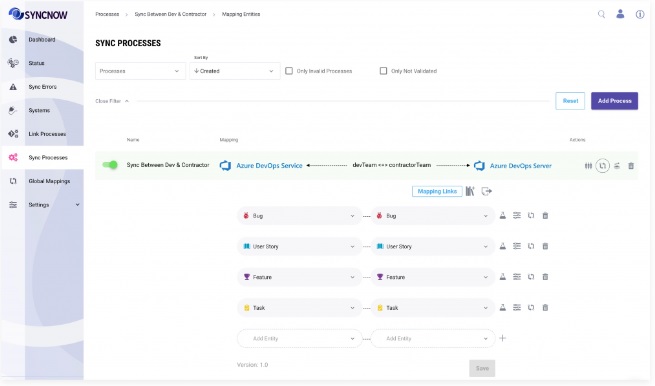This screenshot has width=655, height=386.
Task: Click the Add Process button
Action: [x=614, y=101]
